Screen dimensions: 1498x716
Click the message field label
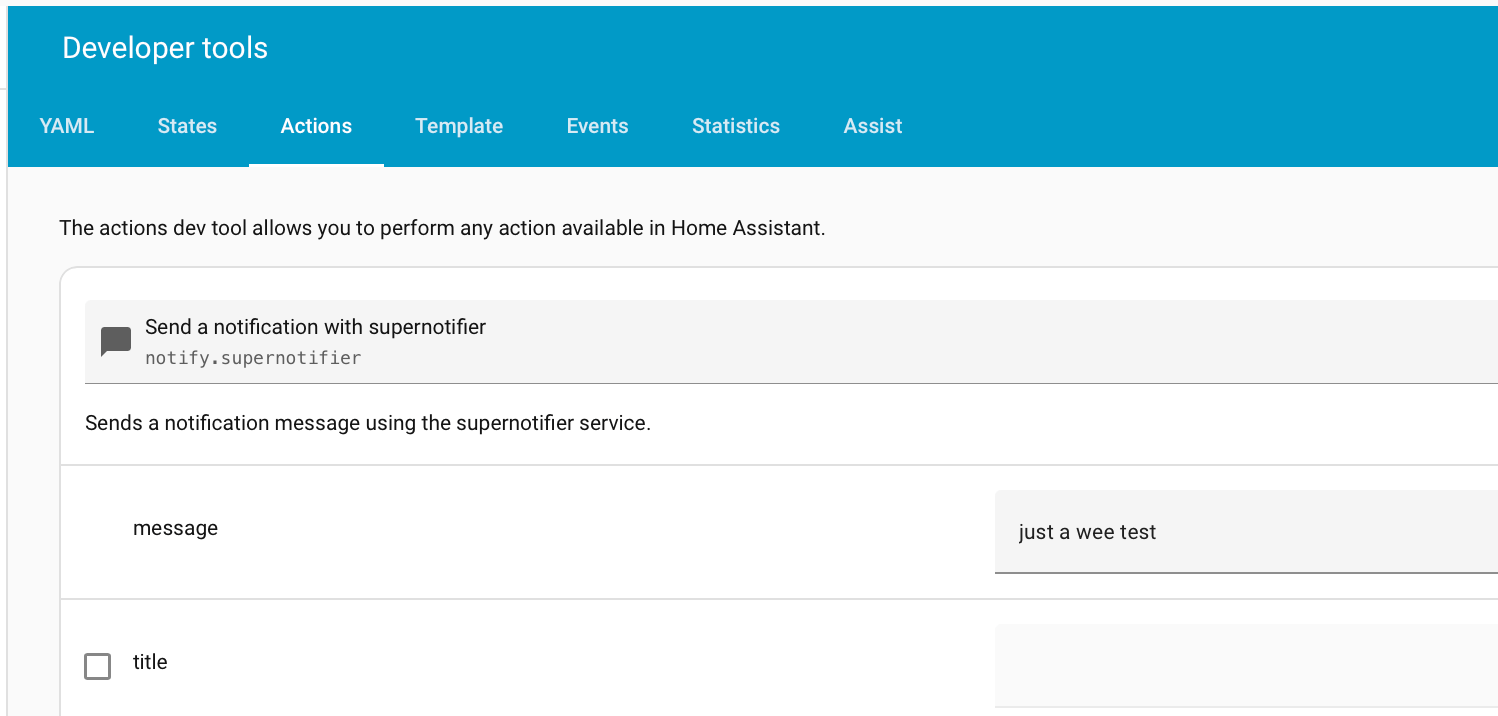(x=175, y=528)
